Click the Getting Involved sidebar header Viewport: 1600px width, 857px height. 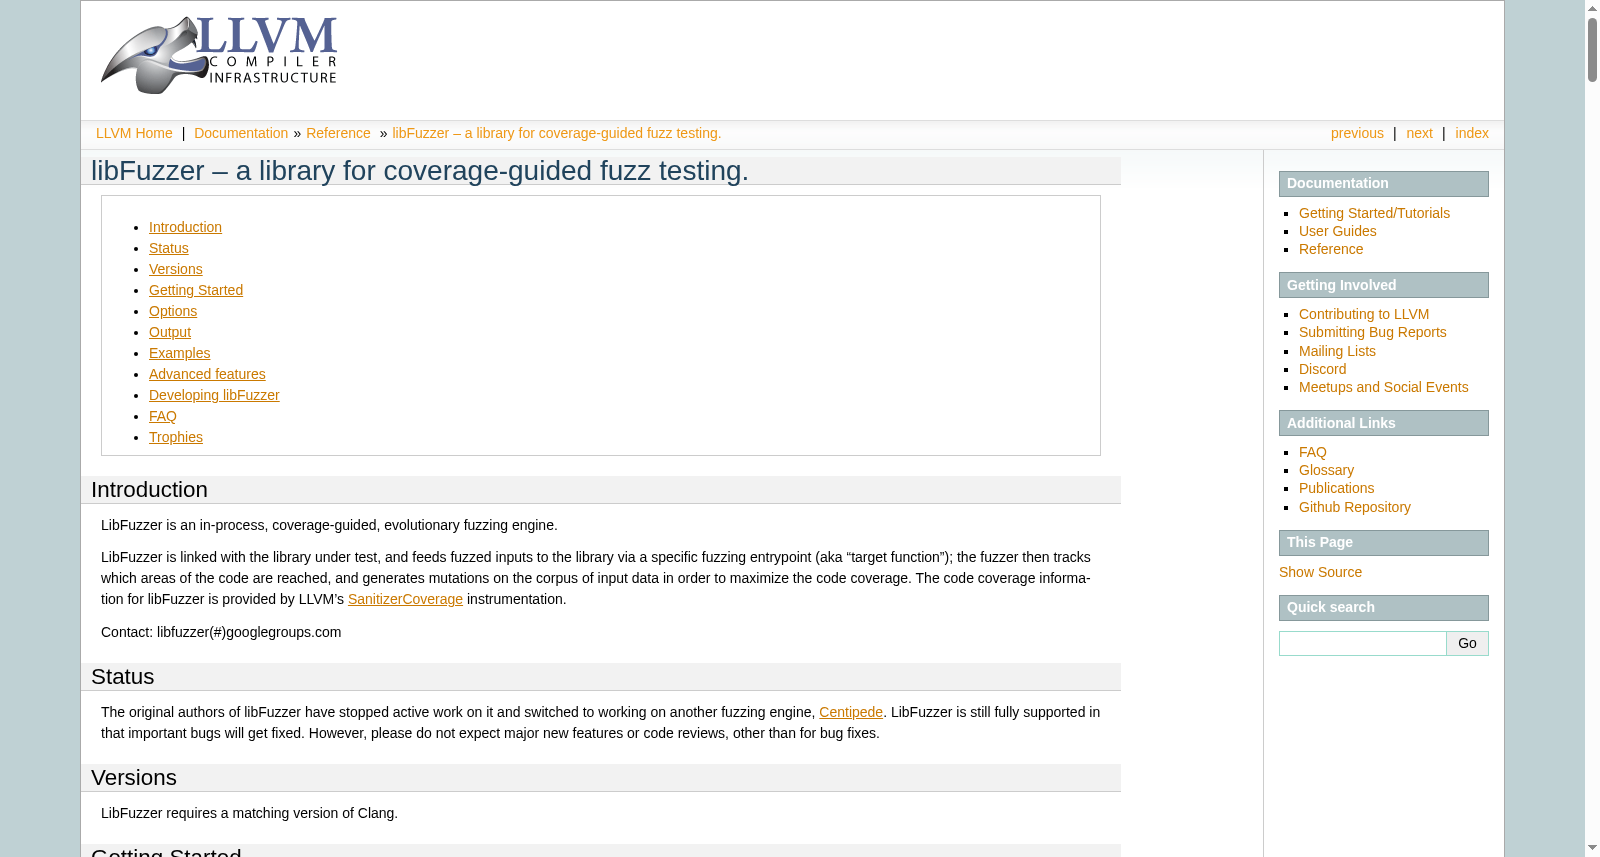tap(1384, 285)
